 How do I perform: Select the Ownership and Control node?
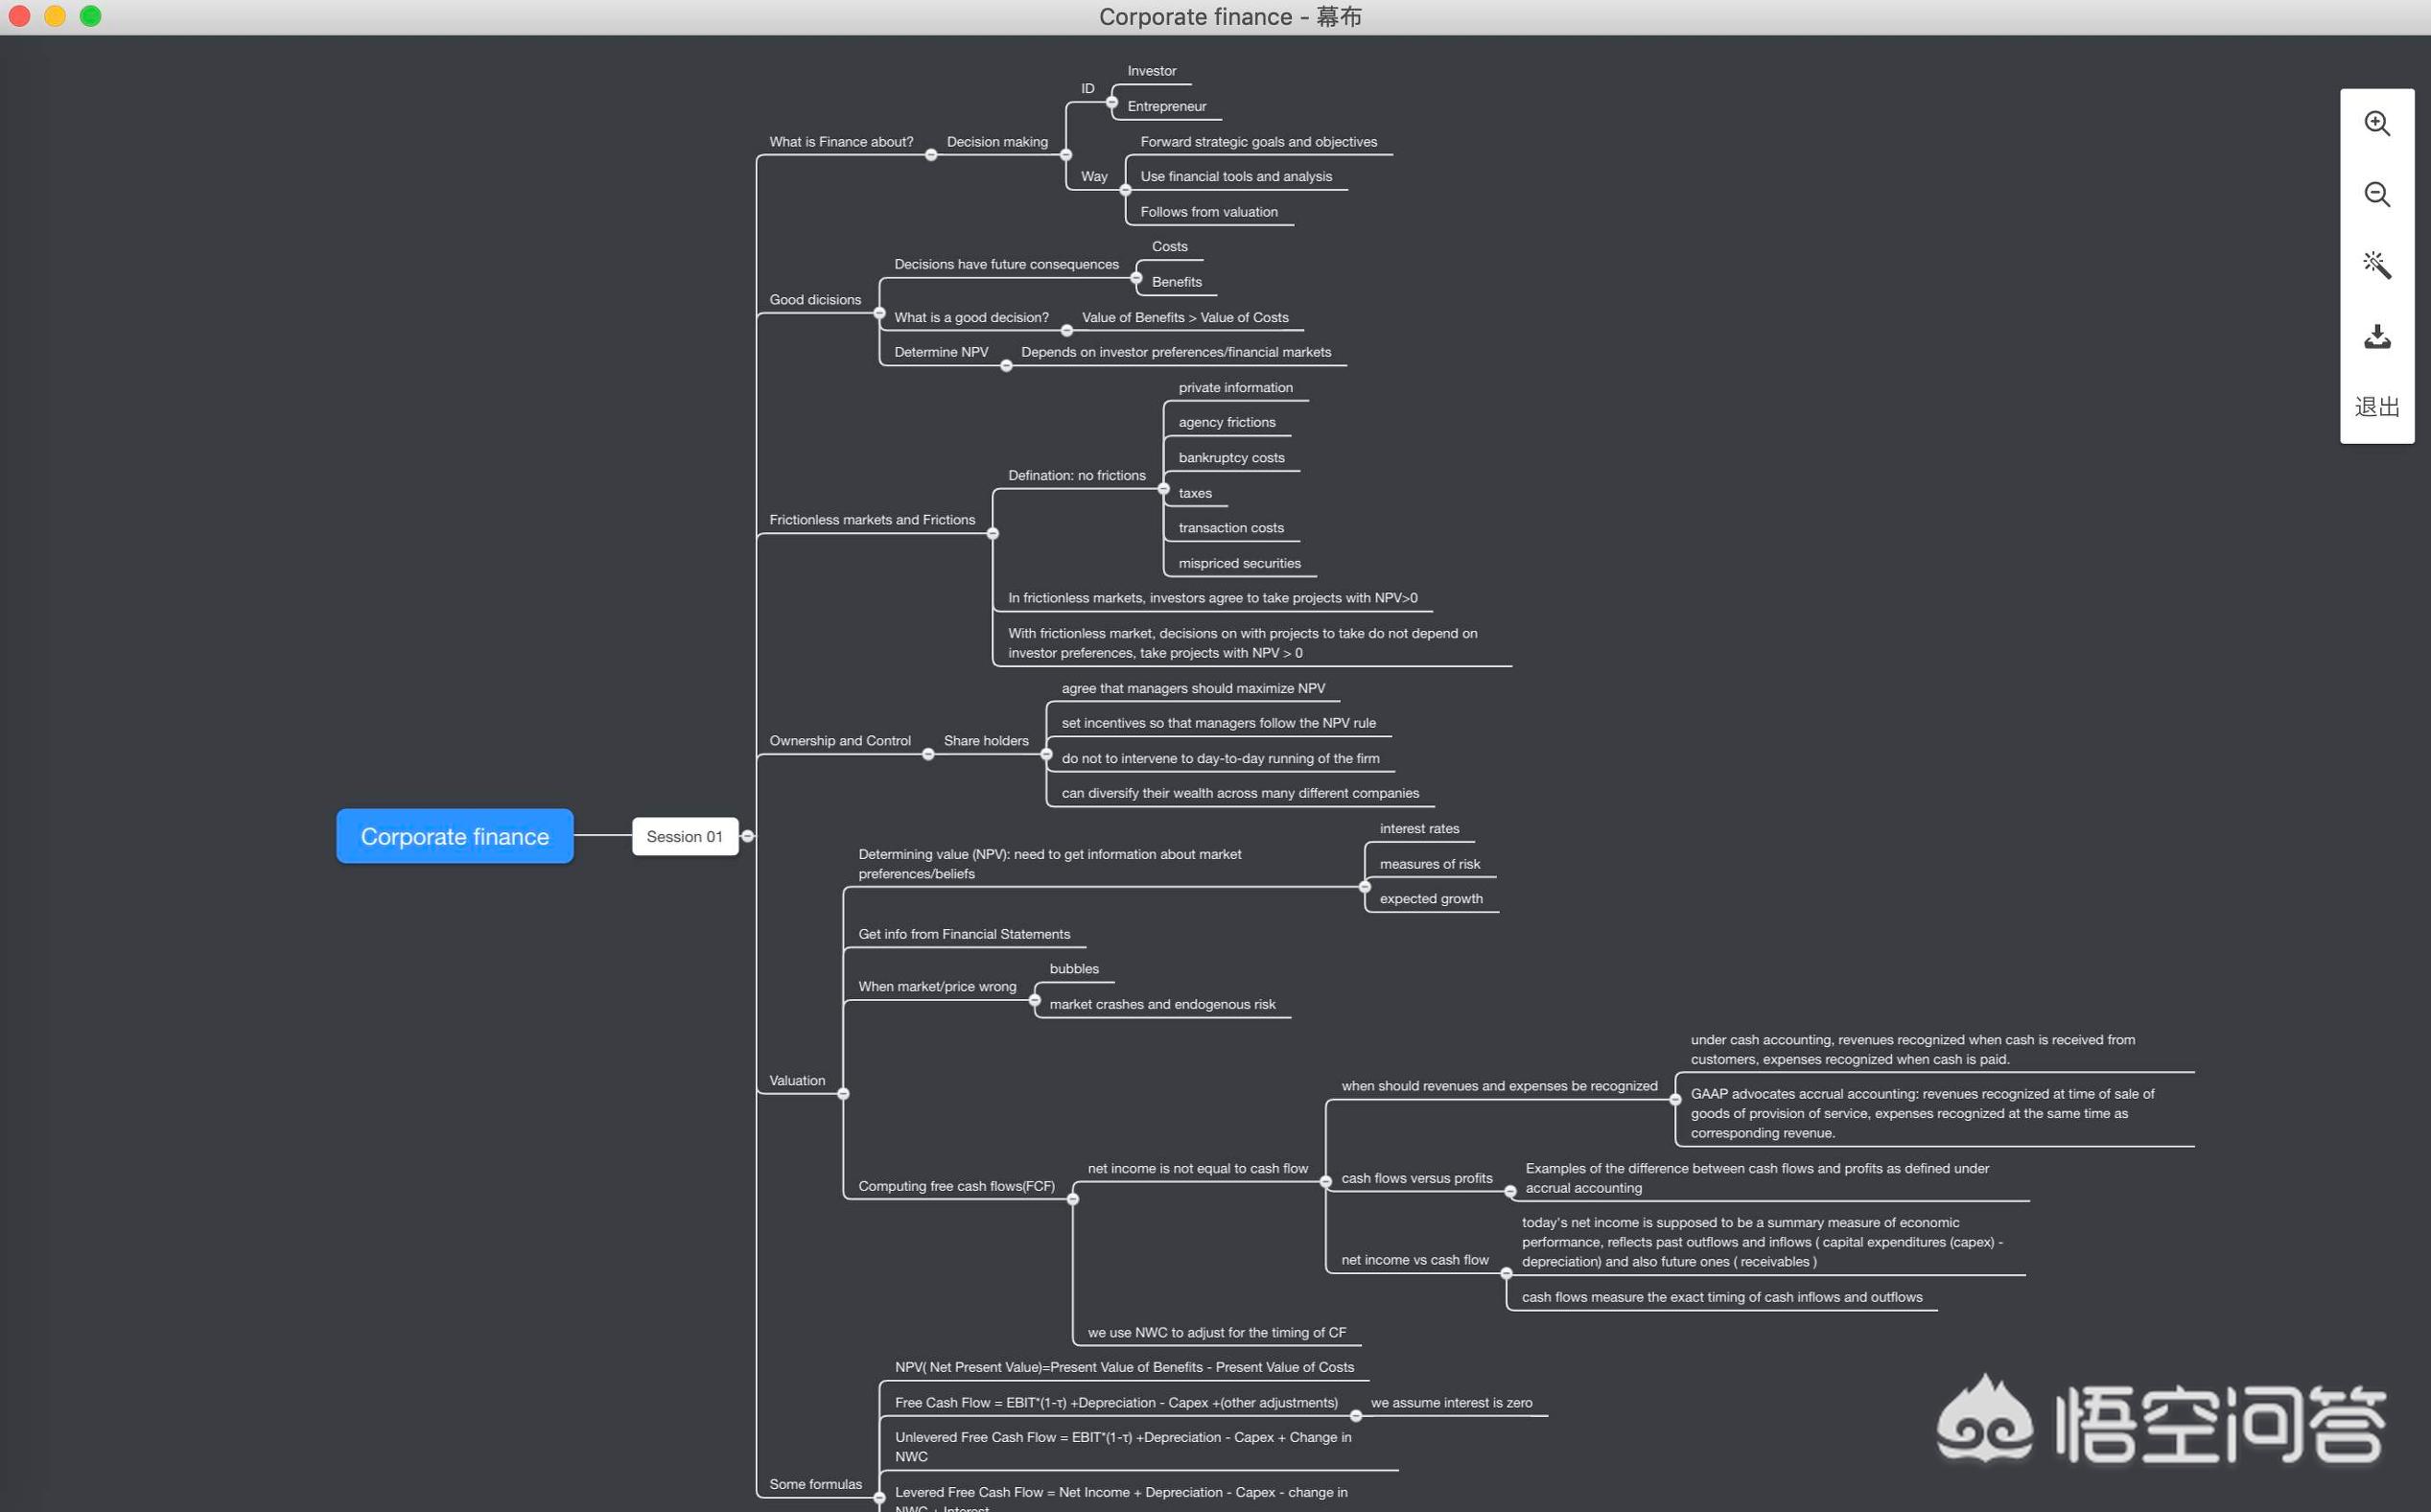839,741
